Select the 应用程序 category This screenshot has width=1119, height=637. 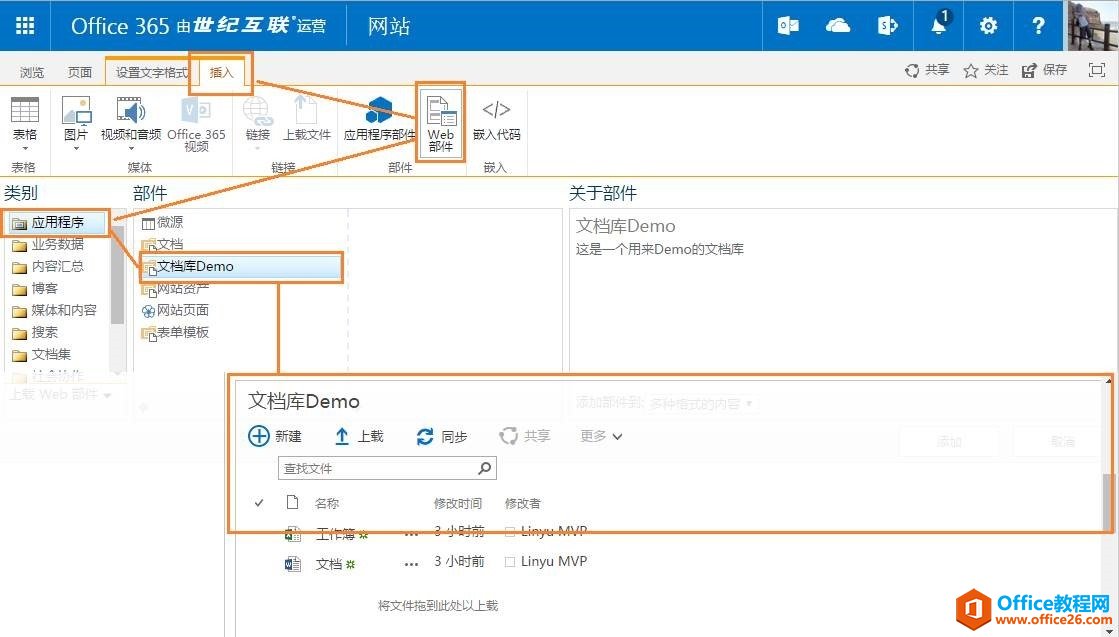click(57, 223)
